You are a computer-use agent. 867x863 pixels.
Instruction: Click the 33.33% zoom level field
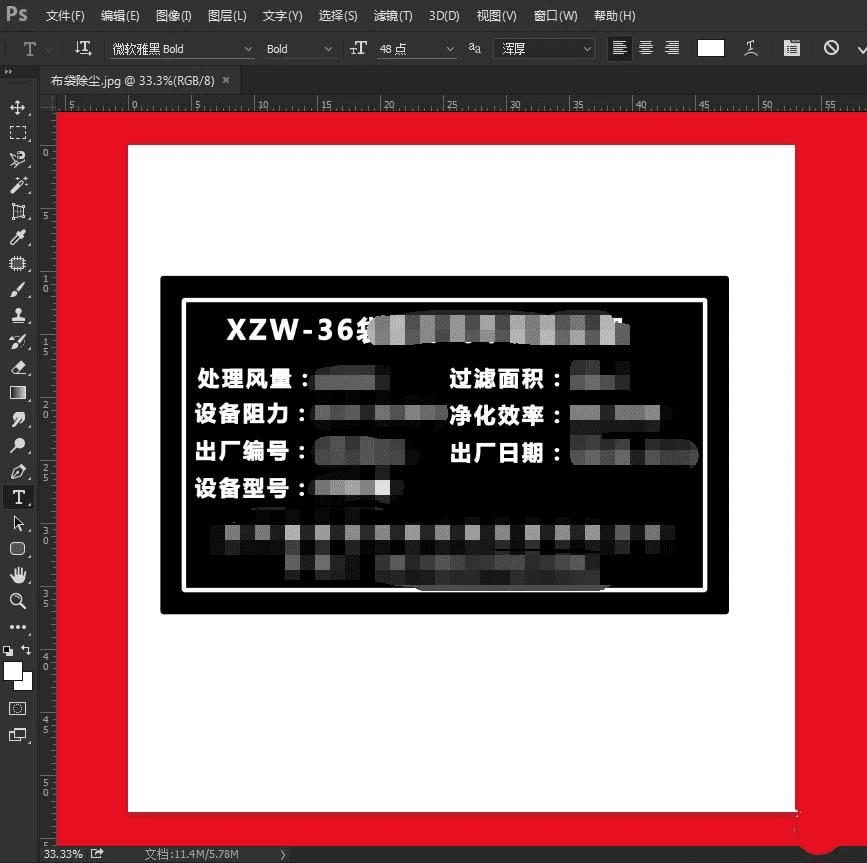[63, 854]
